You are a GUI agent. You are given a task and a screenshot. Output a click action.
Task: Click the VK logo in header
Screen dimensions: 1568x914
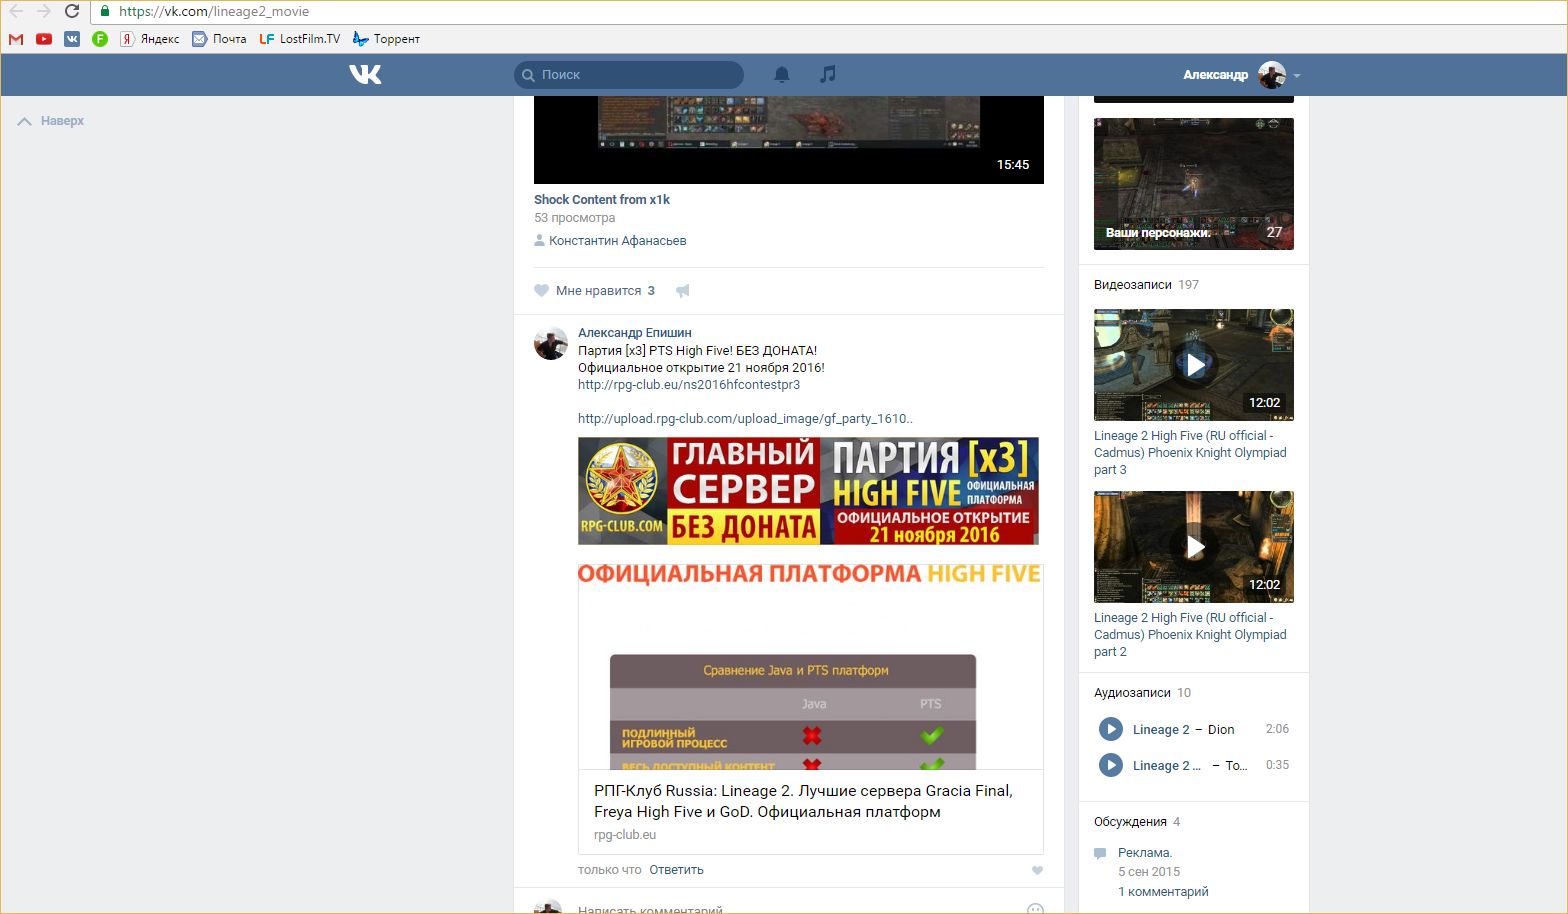pos(365,74)
